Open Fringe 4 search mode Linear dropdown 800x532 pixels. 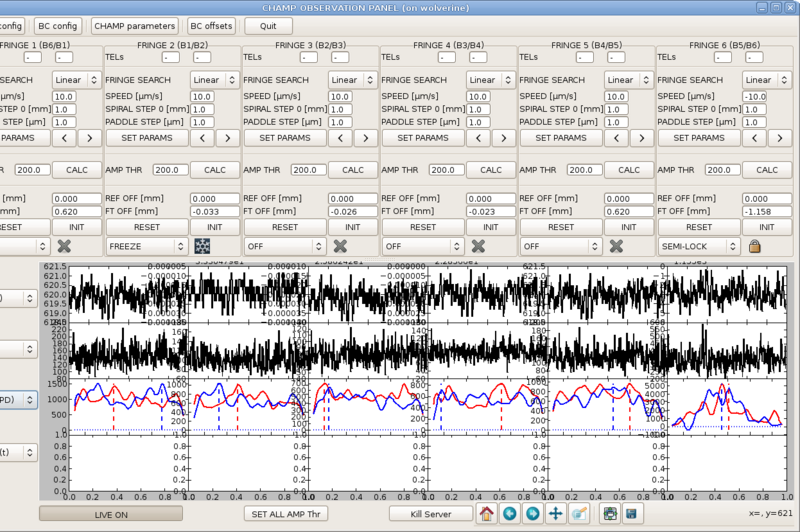coord(490,80)
